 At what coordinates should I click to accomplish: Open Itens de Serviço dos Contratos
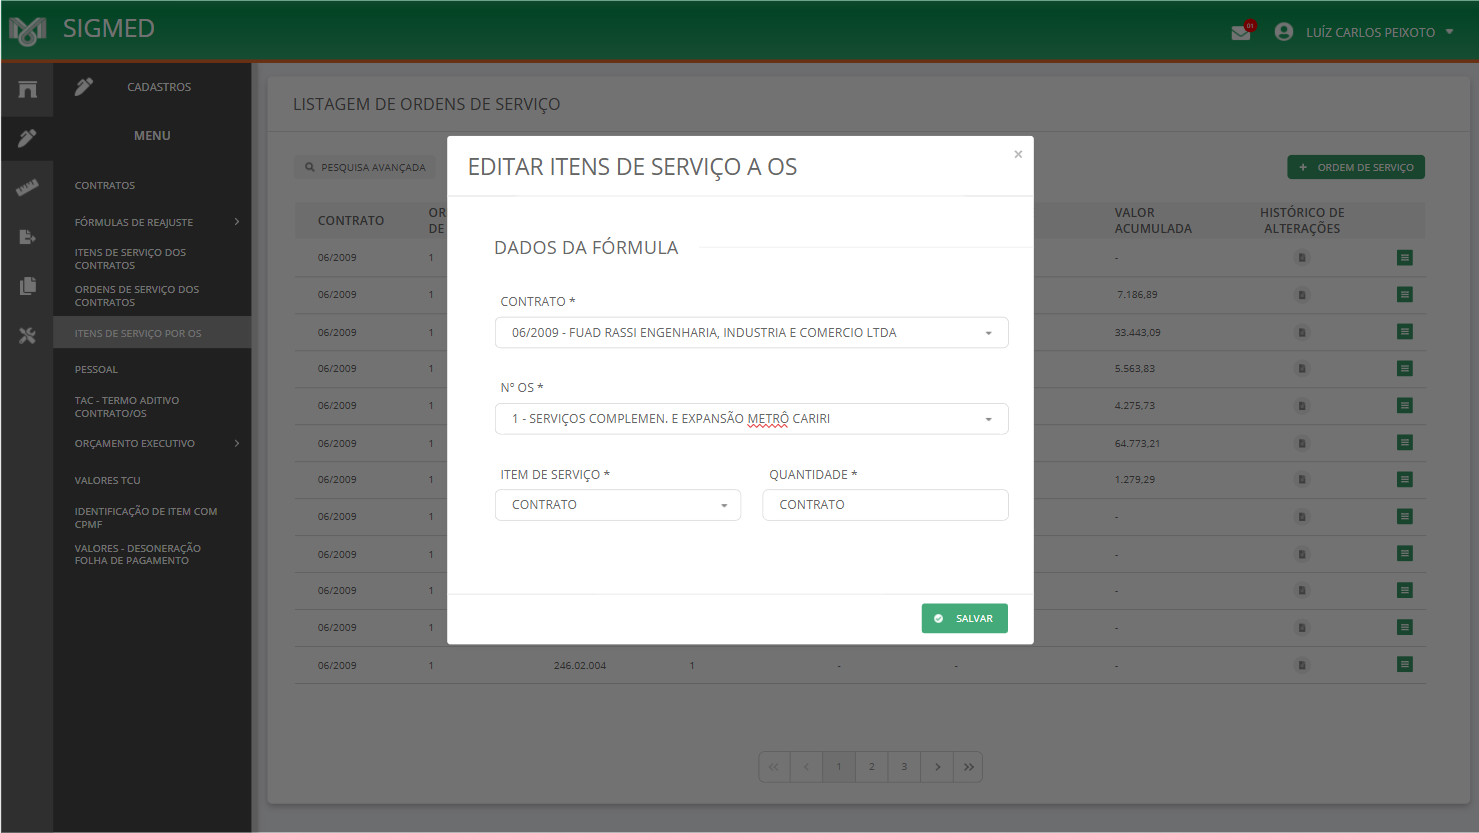[130, 259]
